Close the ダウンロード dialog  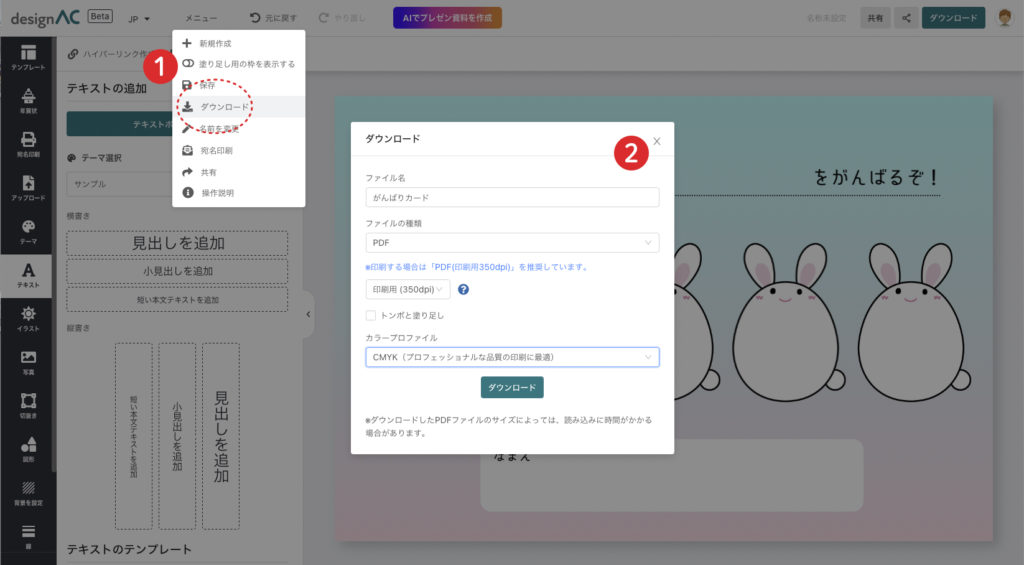[657, 141]
